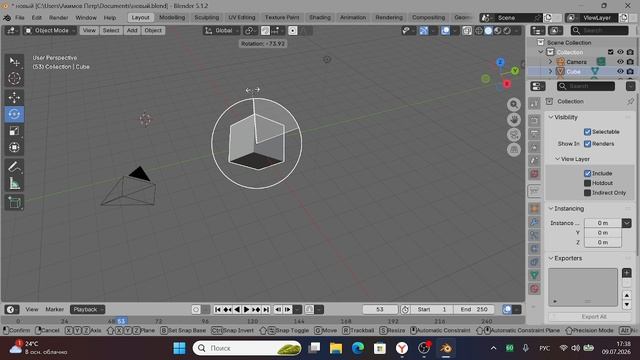This screenshot has height=360, width=640.
Task: Disable Cube render camera icon in outliner
Action: point(630,71)
